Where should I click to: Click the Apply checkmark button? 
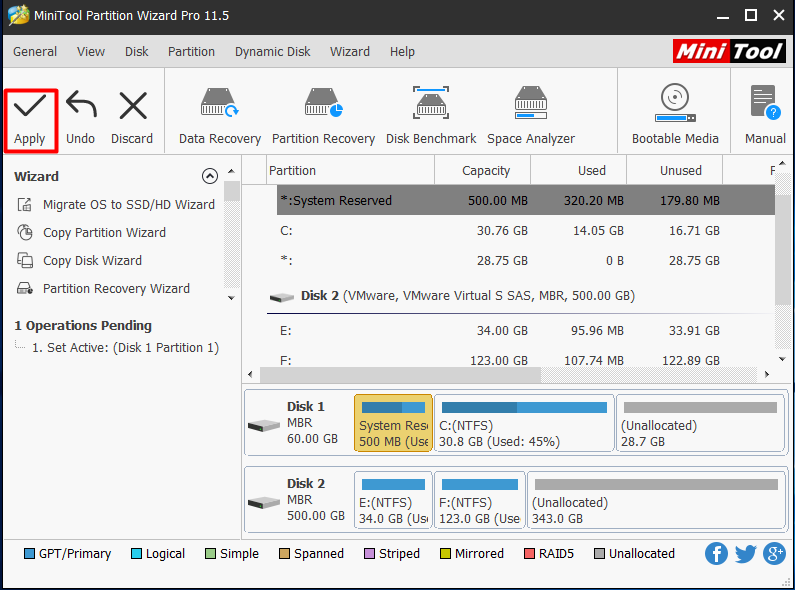pyautogui.click(x=30, y=120)
